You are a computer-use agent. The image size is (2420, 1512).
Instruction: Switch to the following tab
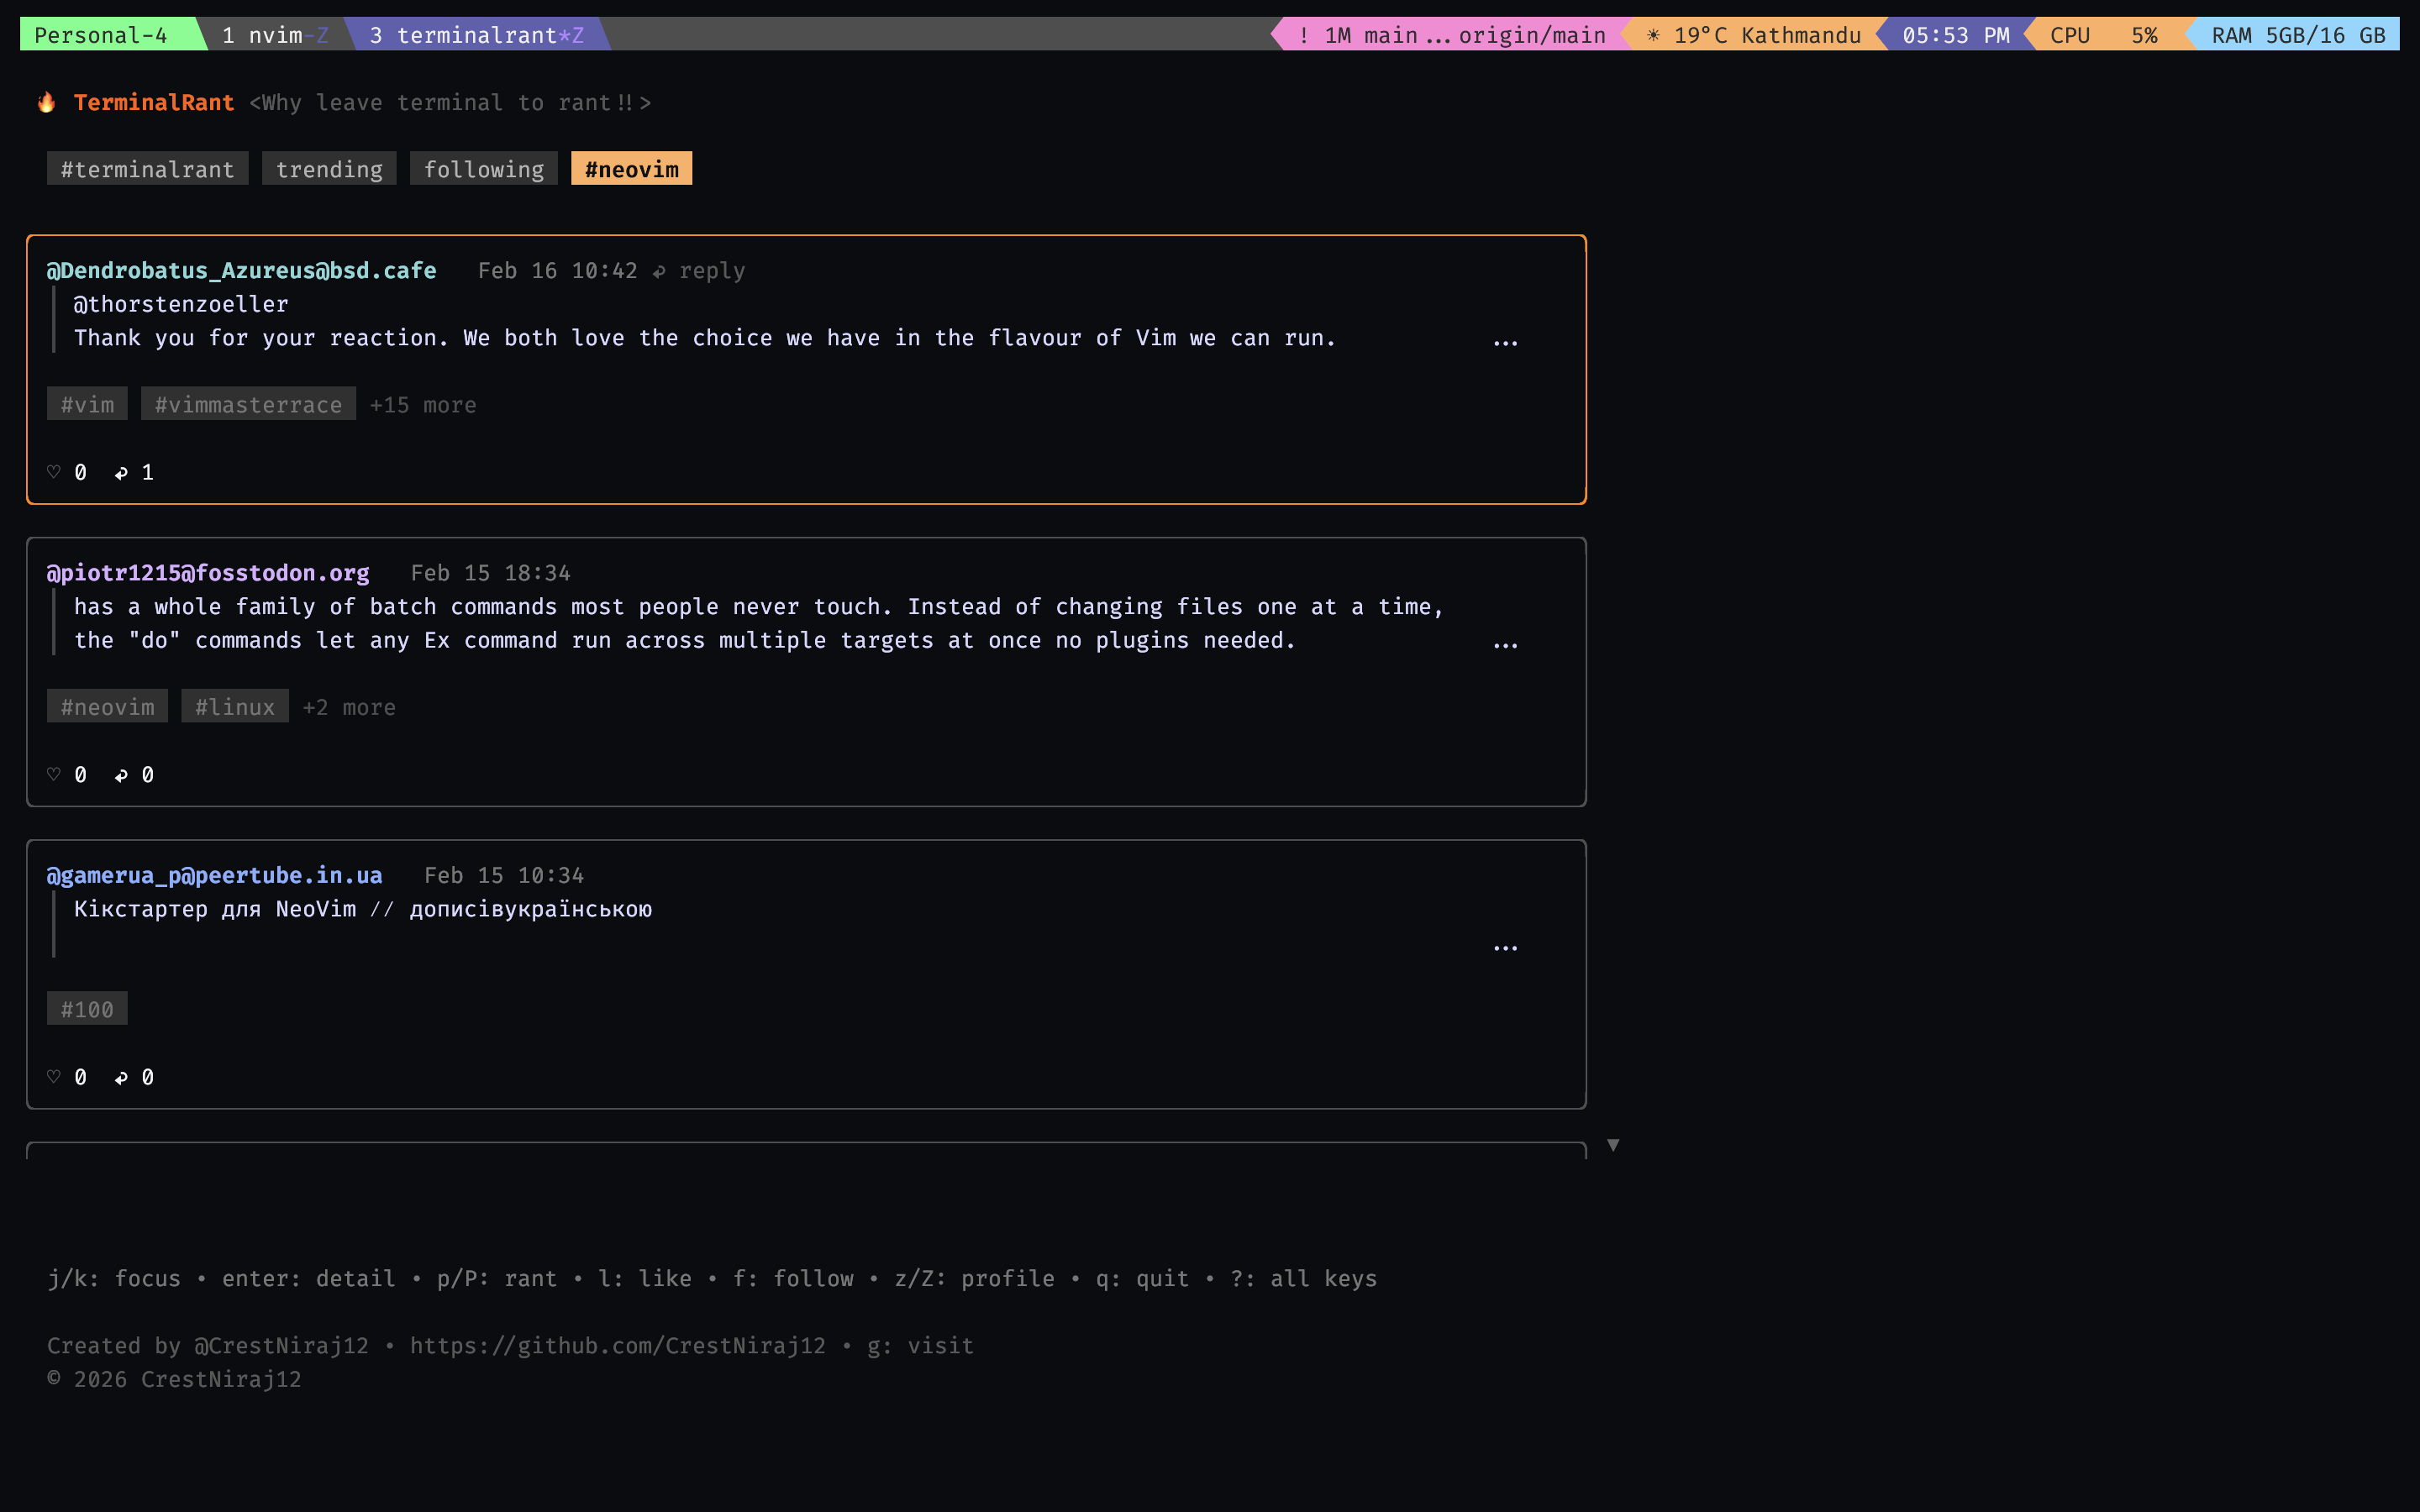(x=484, y=168)
